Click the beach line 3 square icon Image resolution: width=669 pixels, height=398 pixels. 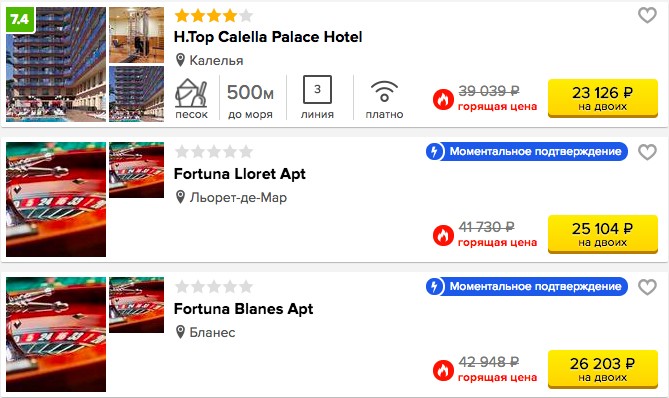click(317, 90)
